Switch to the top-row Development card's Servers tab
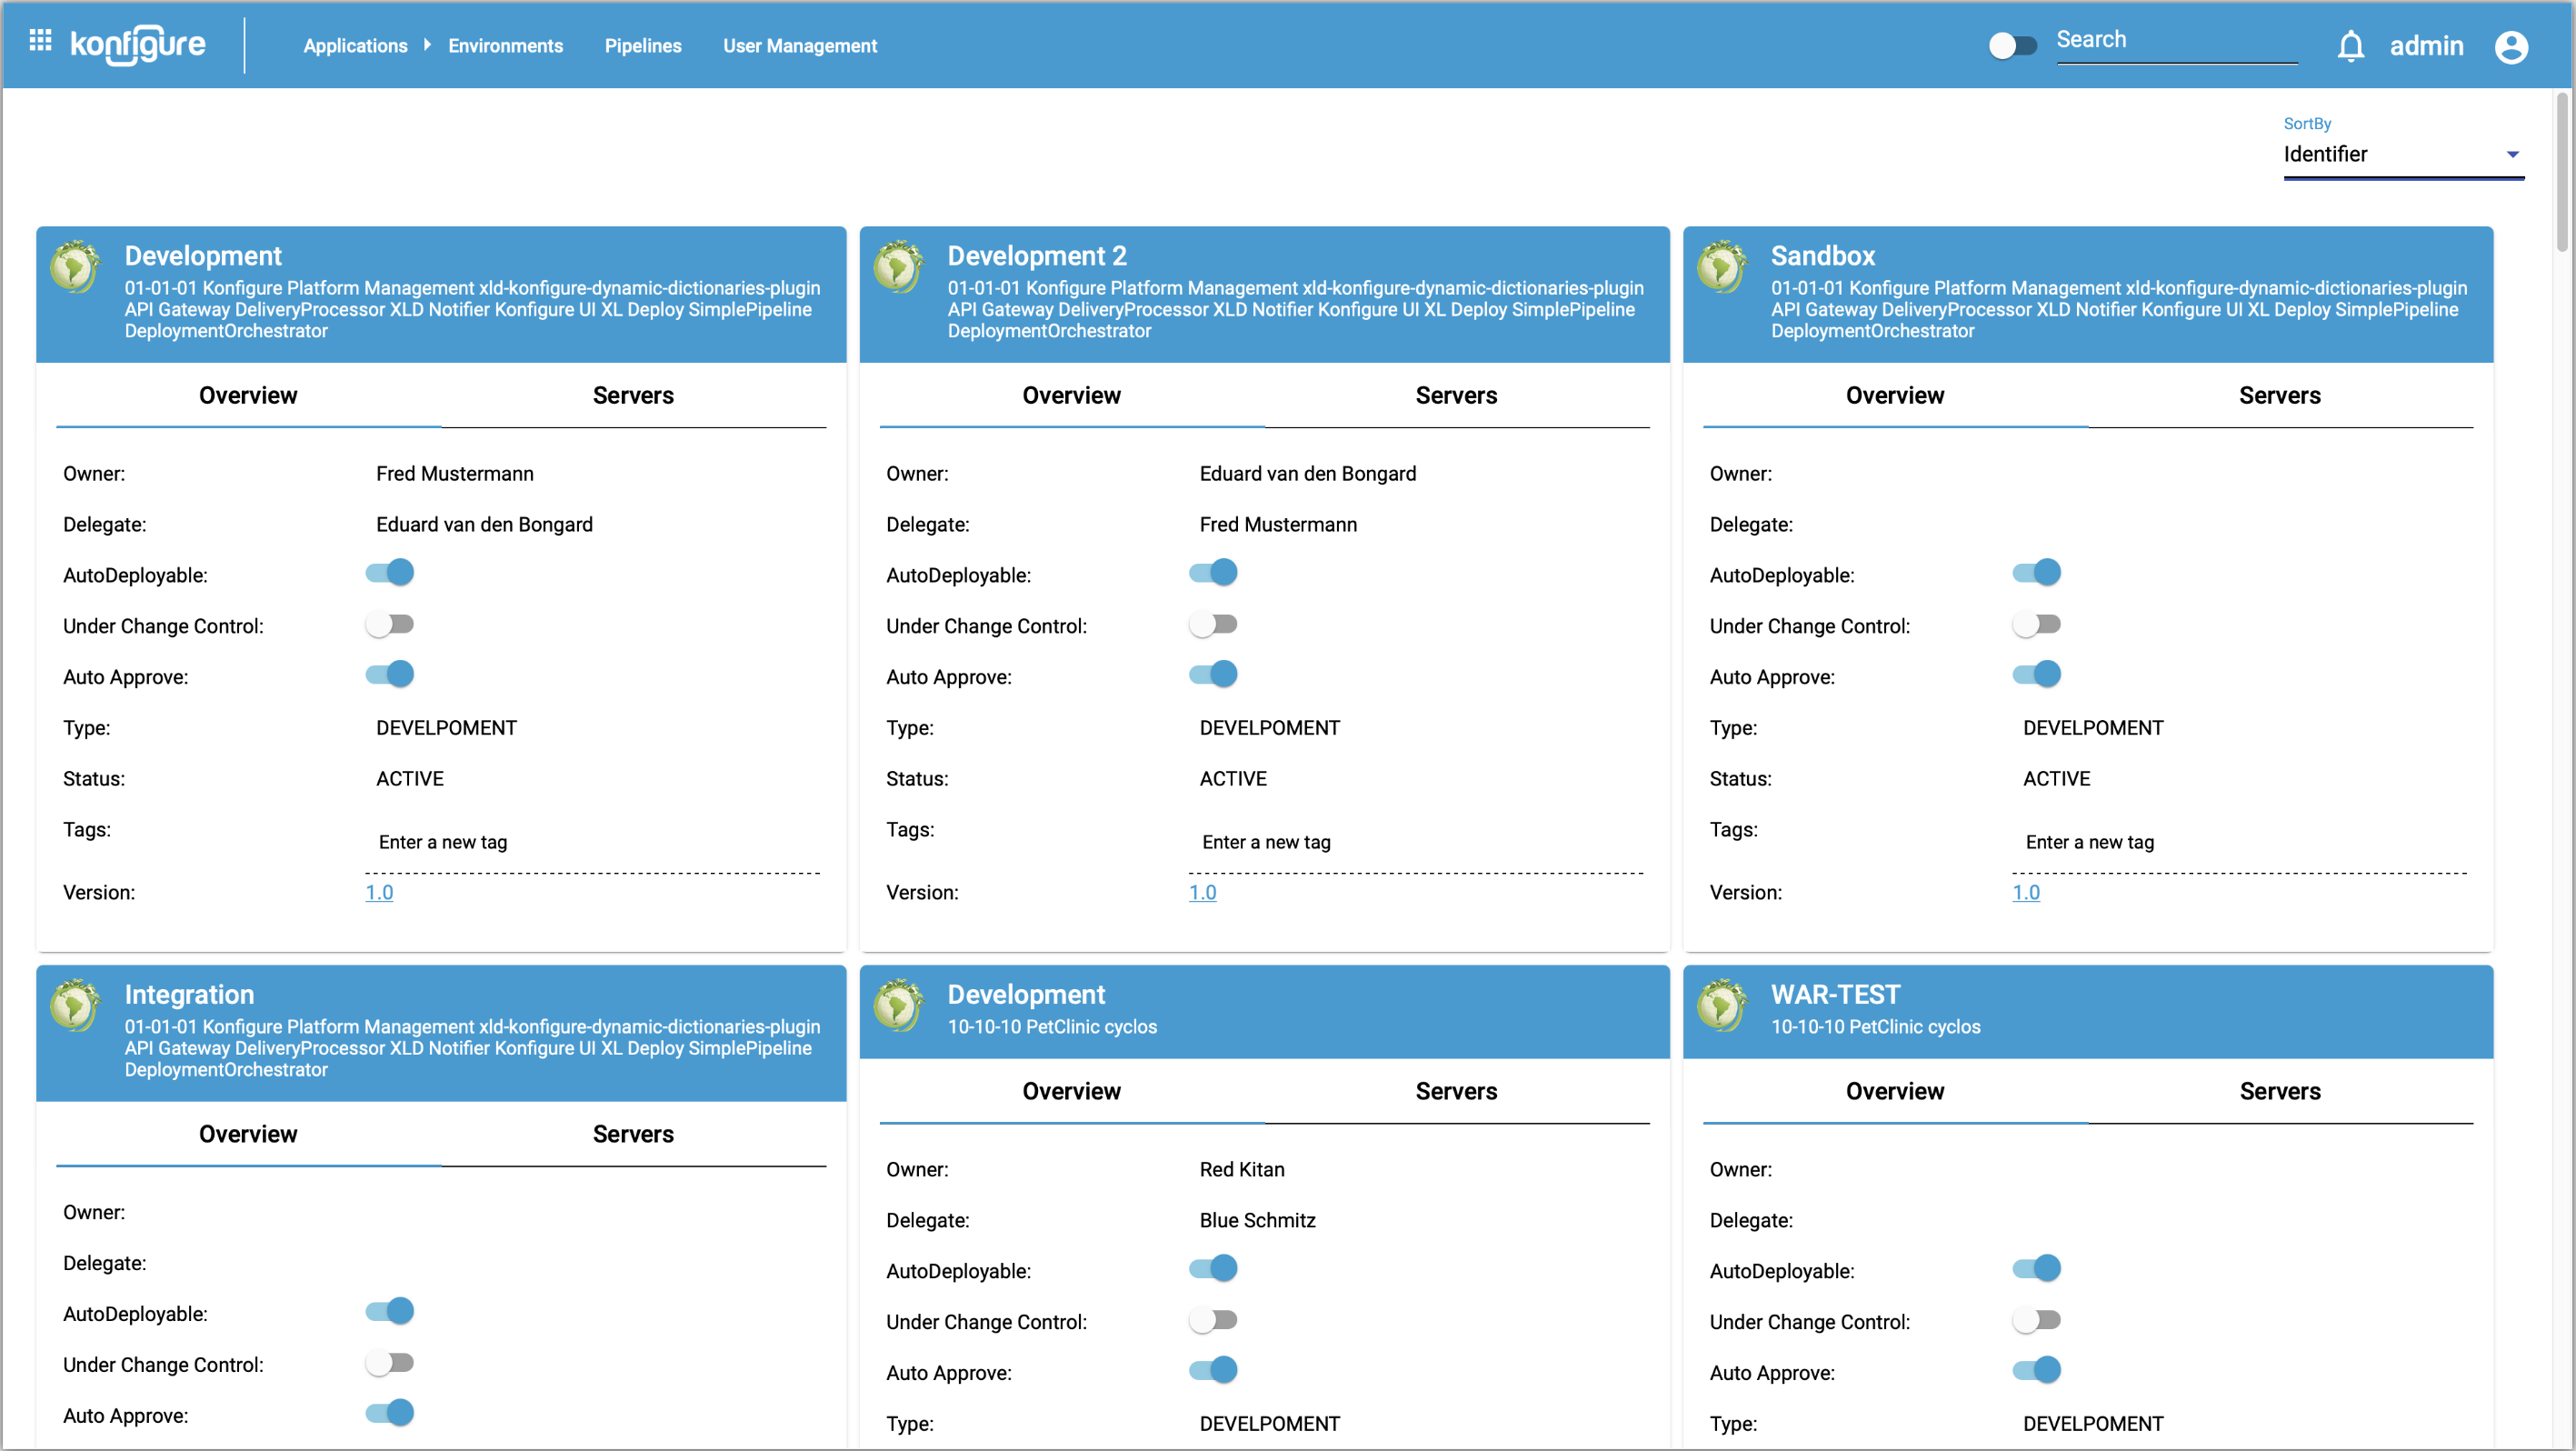Screen dimensions: 2576x1451 633,396
